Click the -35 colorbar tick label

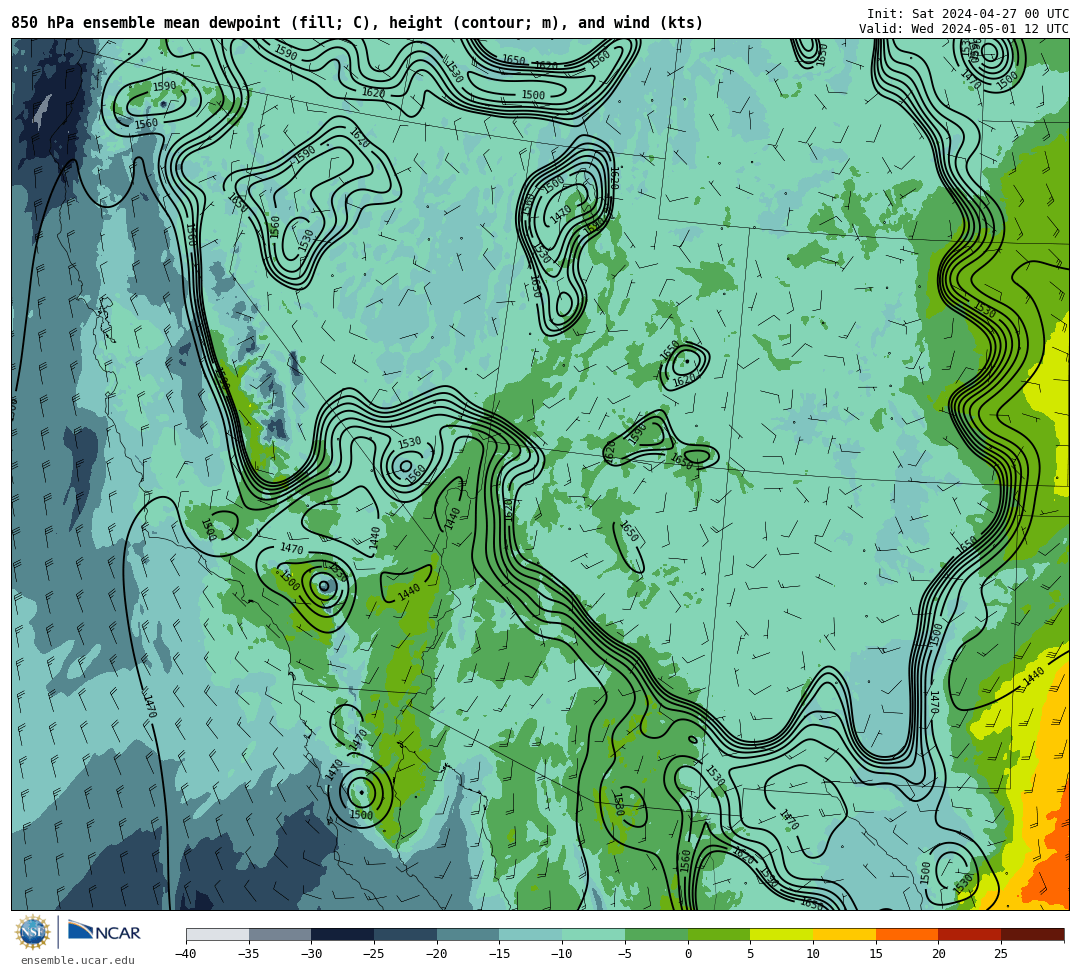coord(248,954)
